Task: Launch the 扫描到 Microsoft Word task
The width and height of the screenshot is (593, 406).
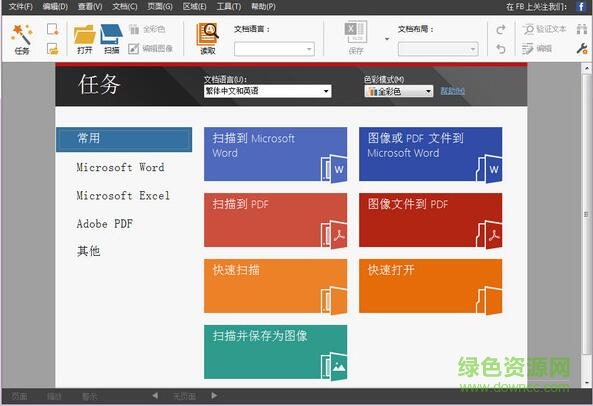Action: (x=275, y=154)
